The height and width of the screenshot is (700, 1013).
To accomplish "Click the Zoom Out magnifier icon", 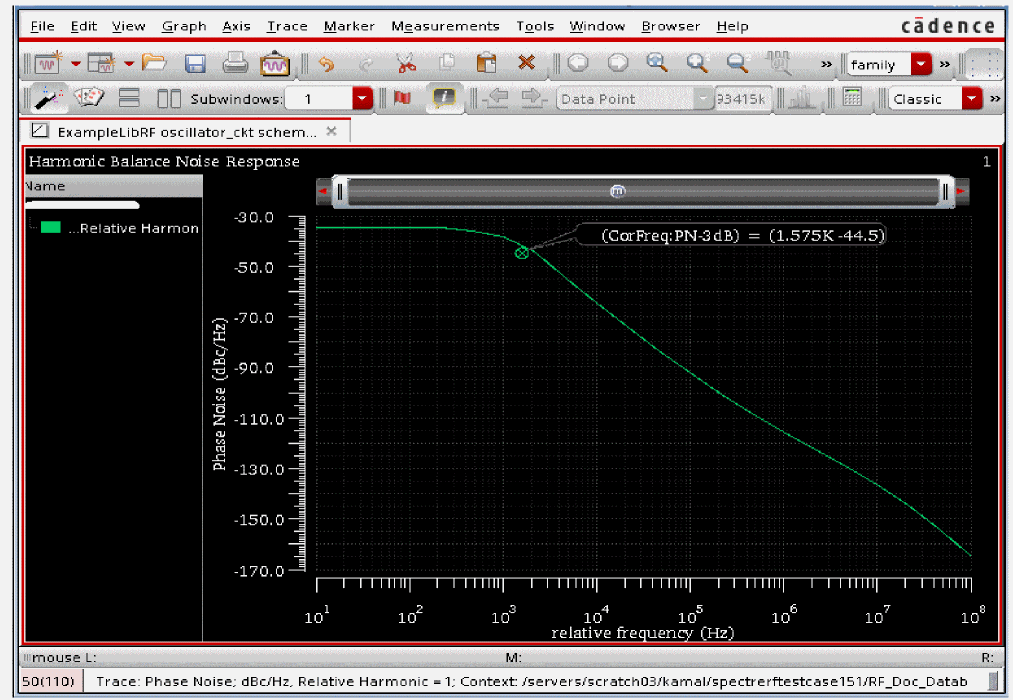I will 737,64.
